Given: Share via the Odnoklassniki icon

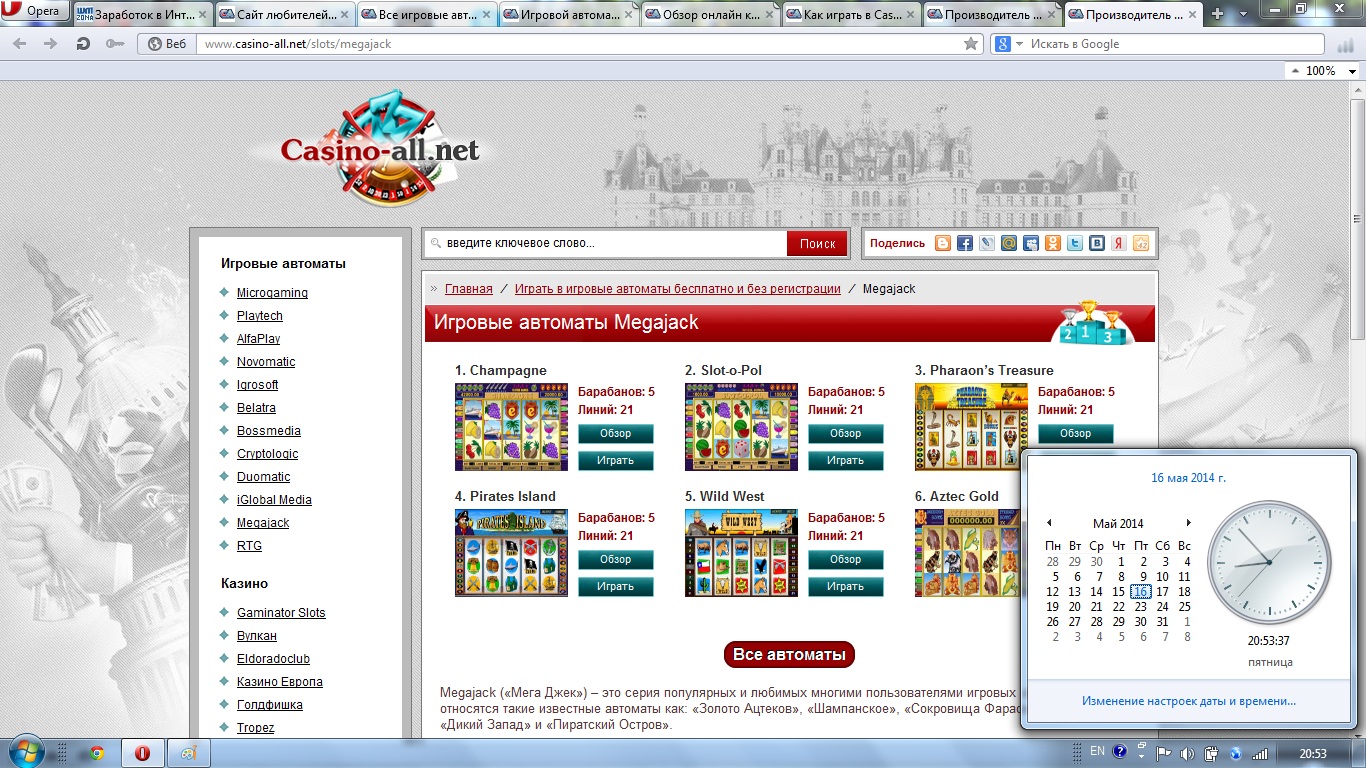Looking at the screenshot, I should 1053,243.
